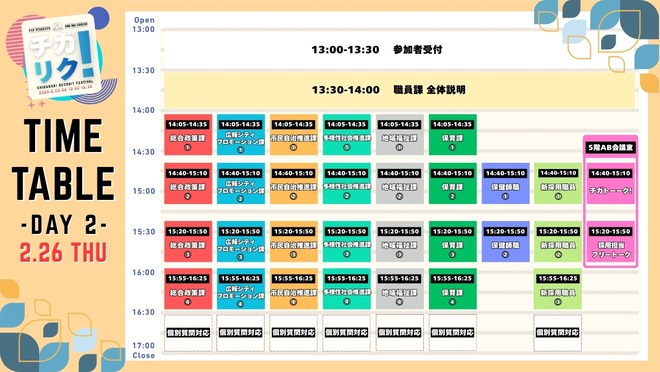Select the 13:00-13:30 参加者受付 block
The image size is (660, 372).
[399, 49]
